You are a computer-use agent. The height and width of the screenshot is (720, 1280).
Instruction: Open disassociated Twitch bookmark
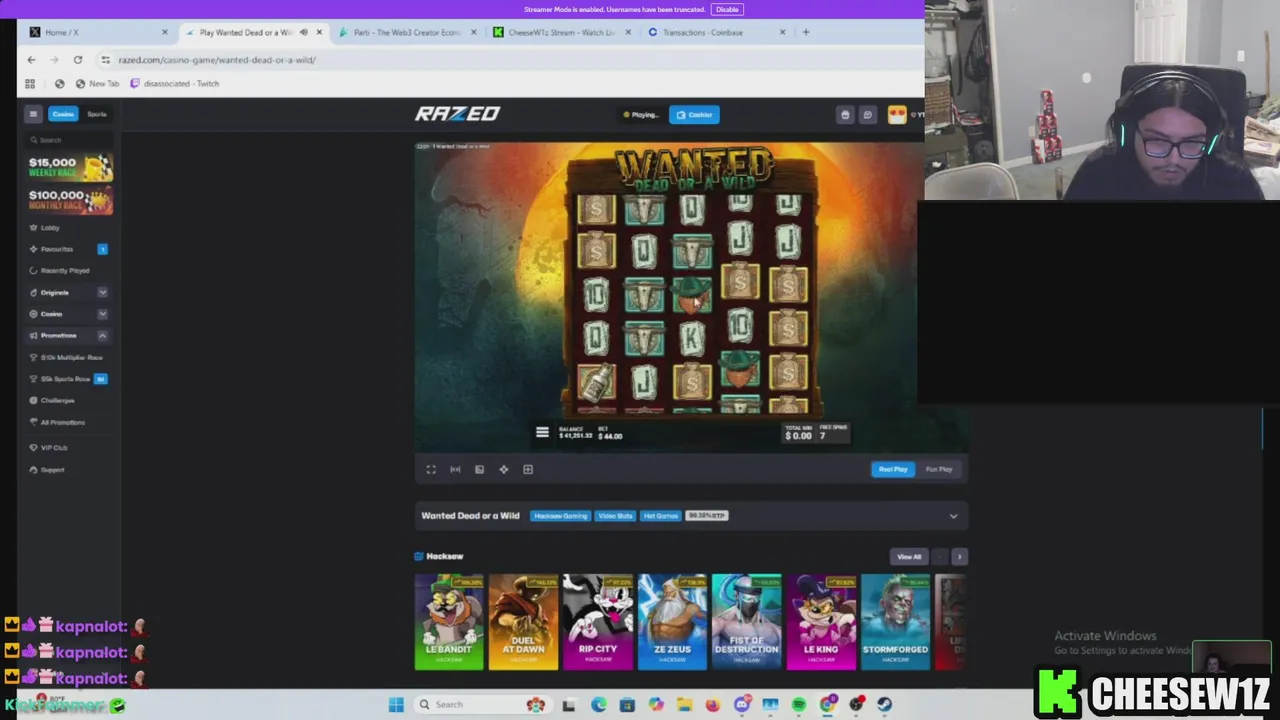coord(175,84)
